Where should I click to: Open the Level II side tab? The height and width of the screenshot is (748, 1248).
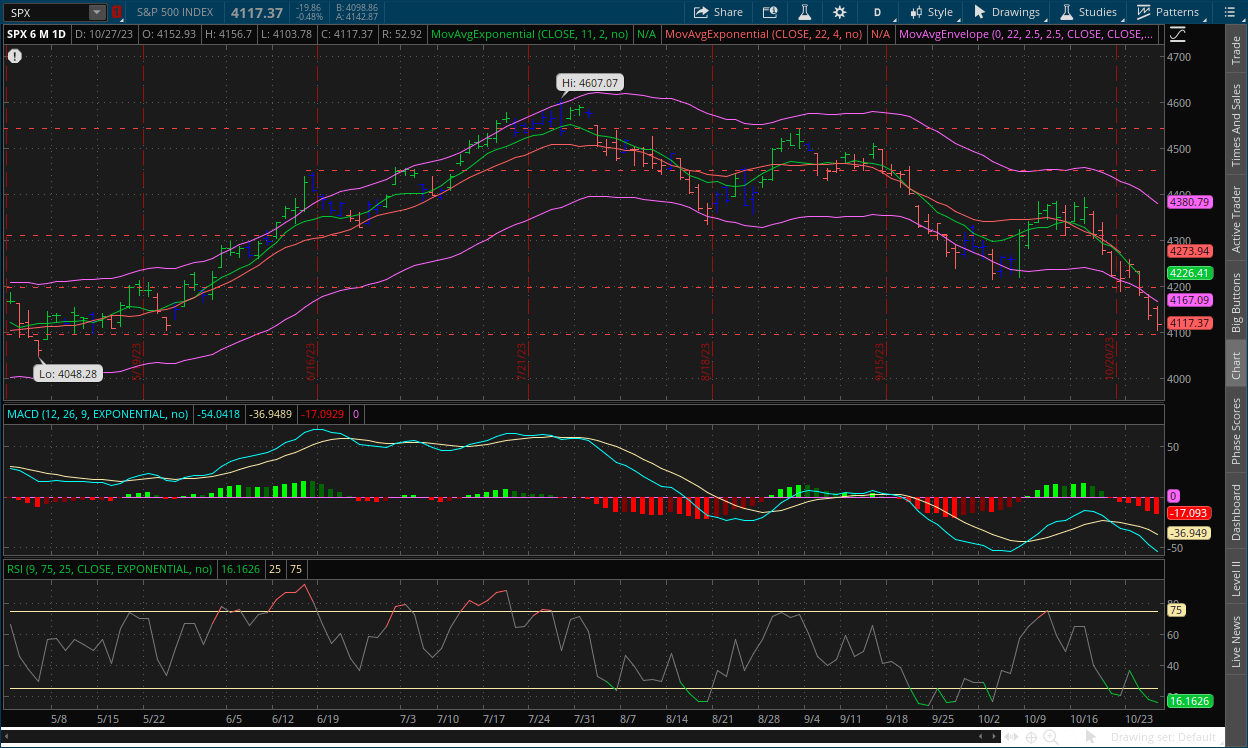1236,579
